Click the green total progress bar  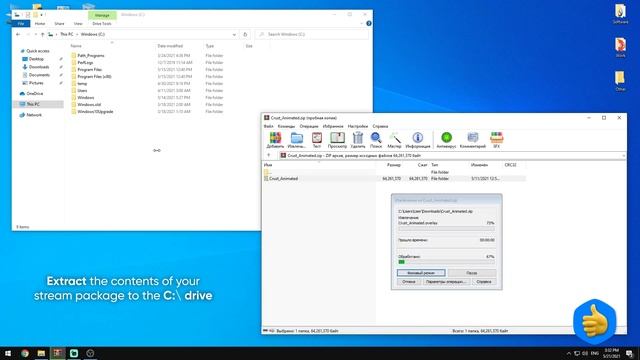pos(446,262)
